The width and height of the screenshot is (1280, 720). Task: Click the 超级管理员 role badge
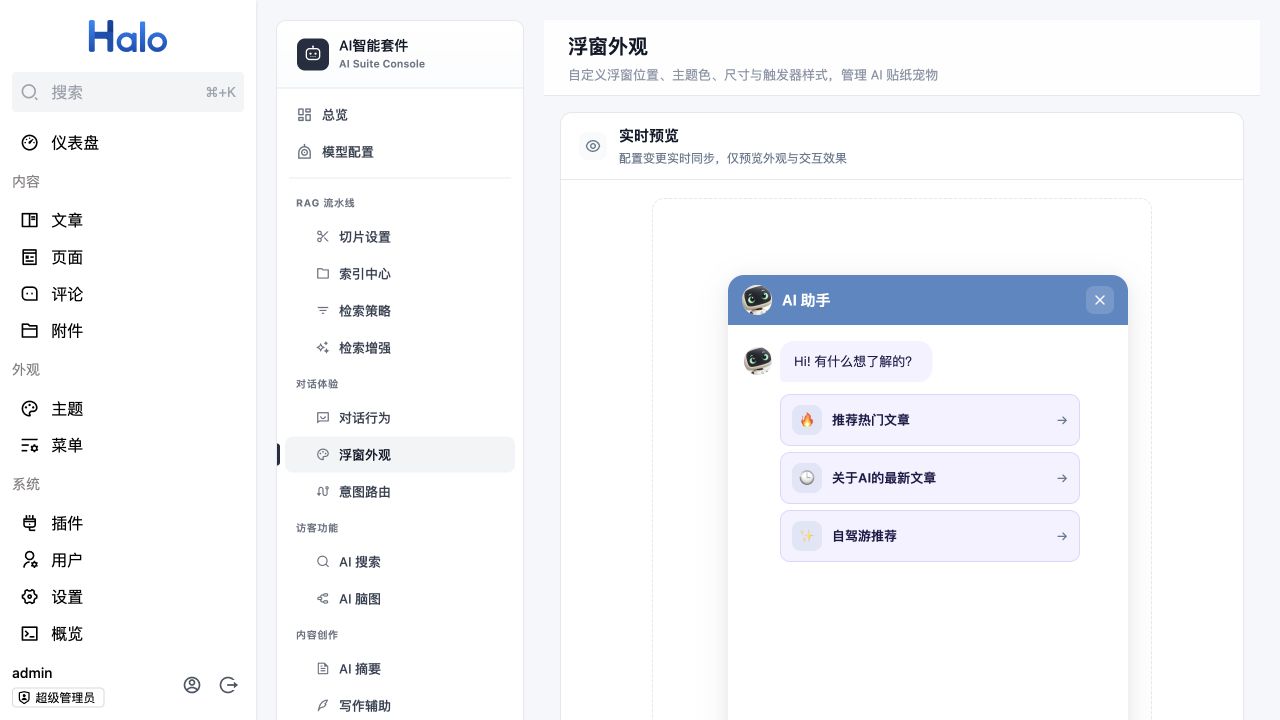(58, 698)
